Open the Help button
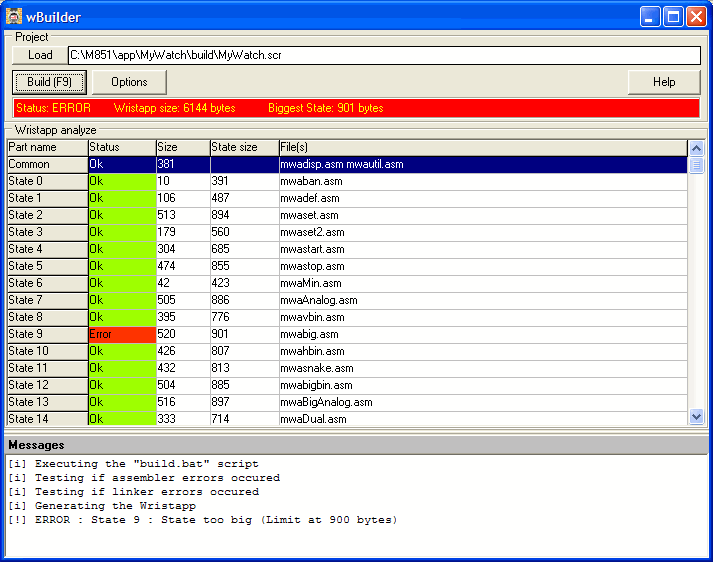 pyautogui.click(x=663, y=82)
